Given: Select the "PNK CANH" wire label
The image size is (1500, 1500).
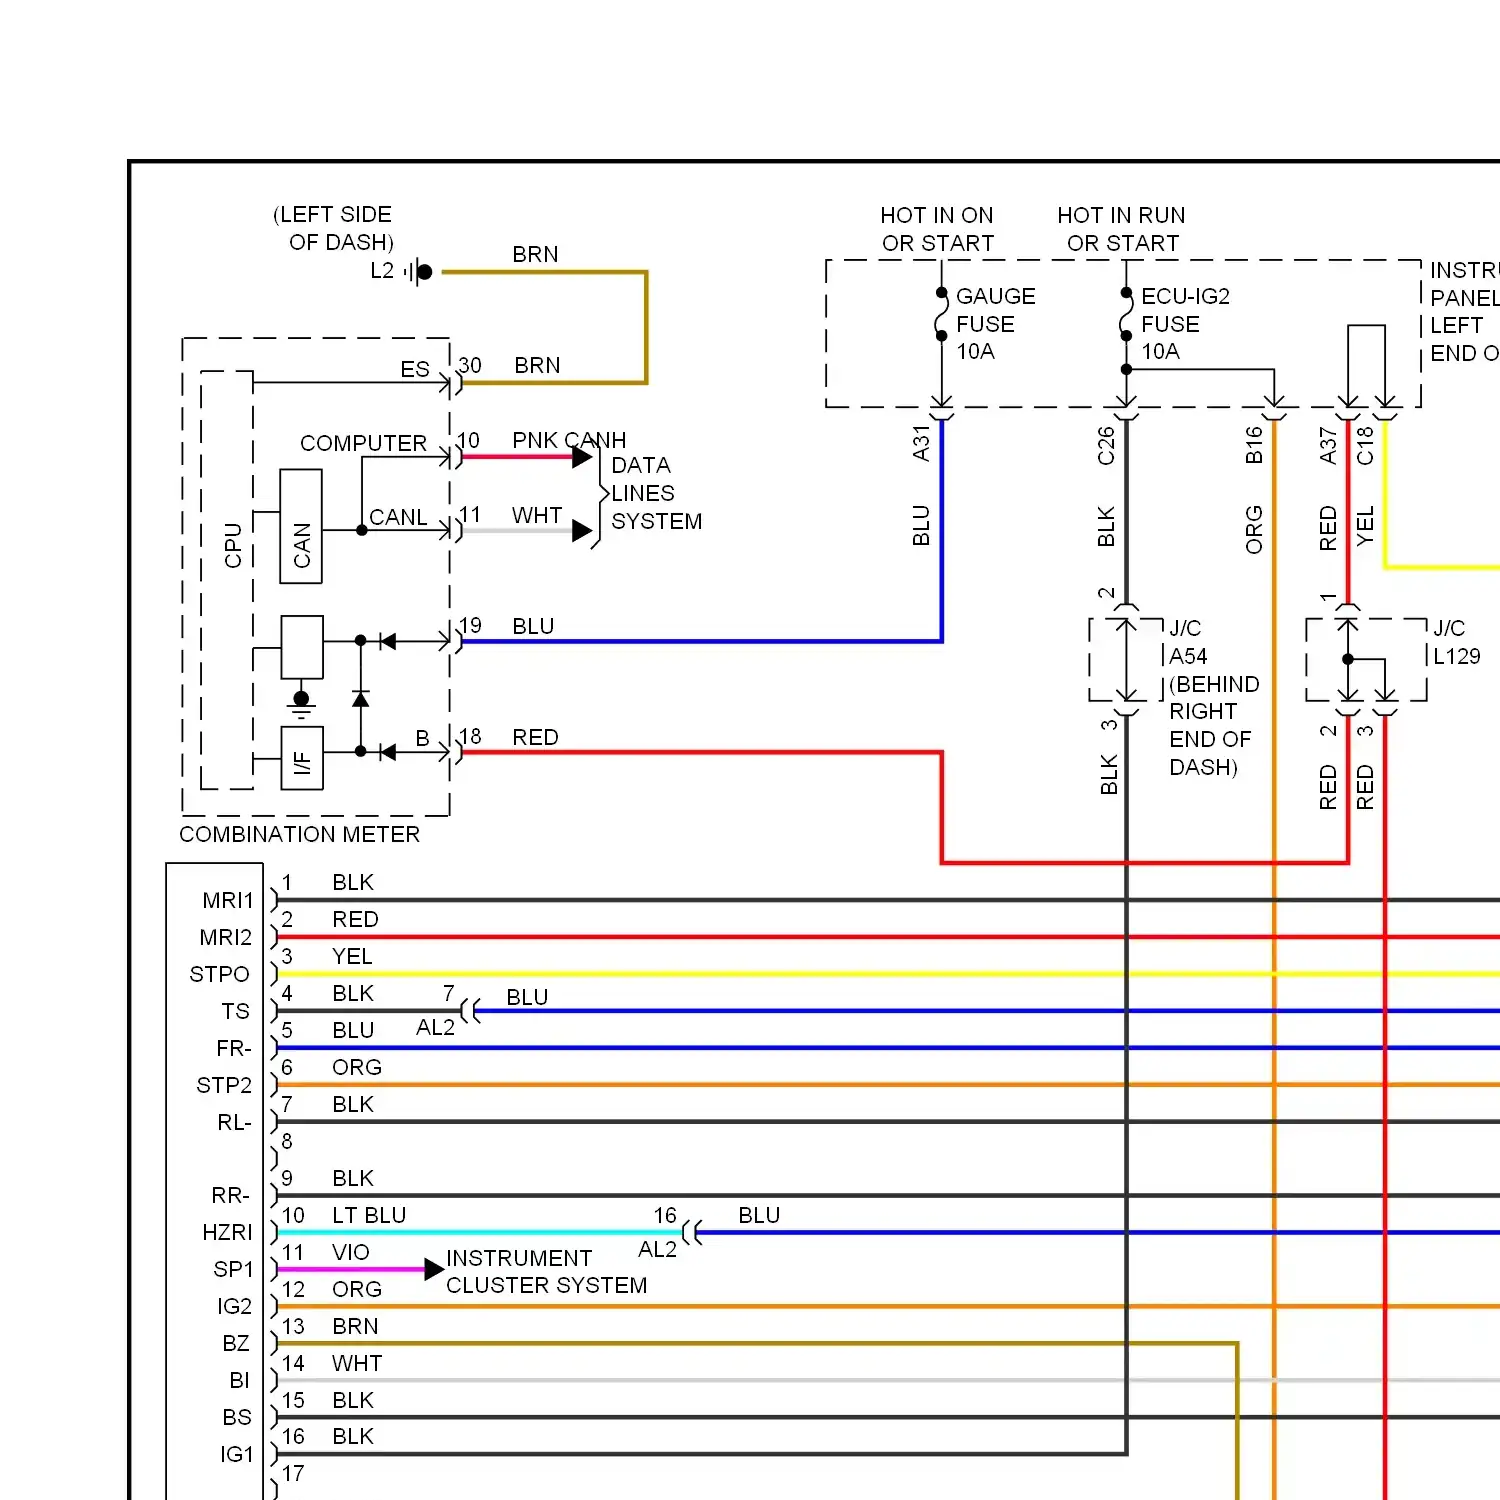Looking at the screenshot, I should (569, 440).
